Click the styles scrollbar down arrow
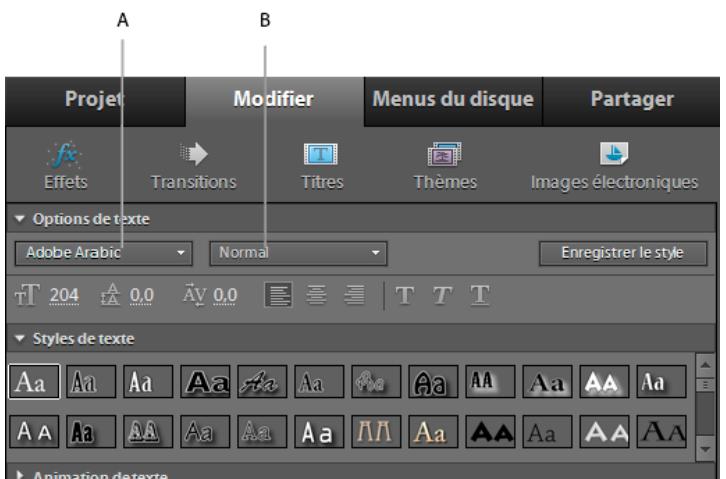This screenshot has width=726, height=479. (x=705, y=449)
